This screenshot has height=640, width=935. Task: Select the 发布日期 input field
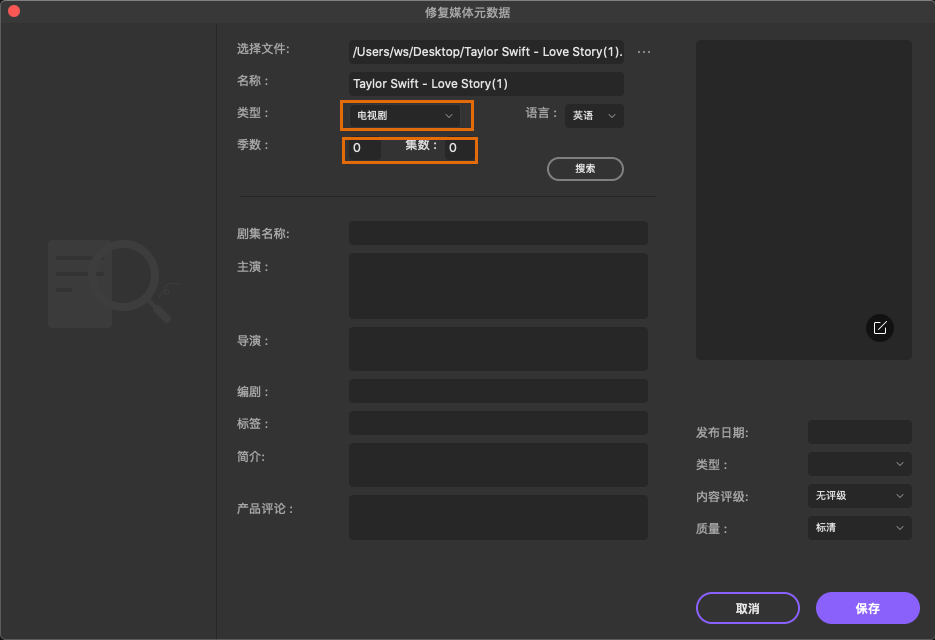(x=859, y=432)
